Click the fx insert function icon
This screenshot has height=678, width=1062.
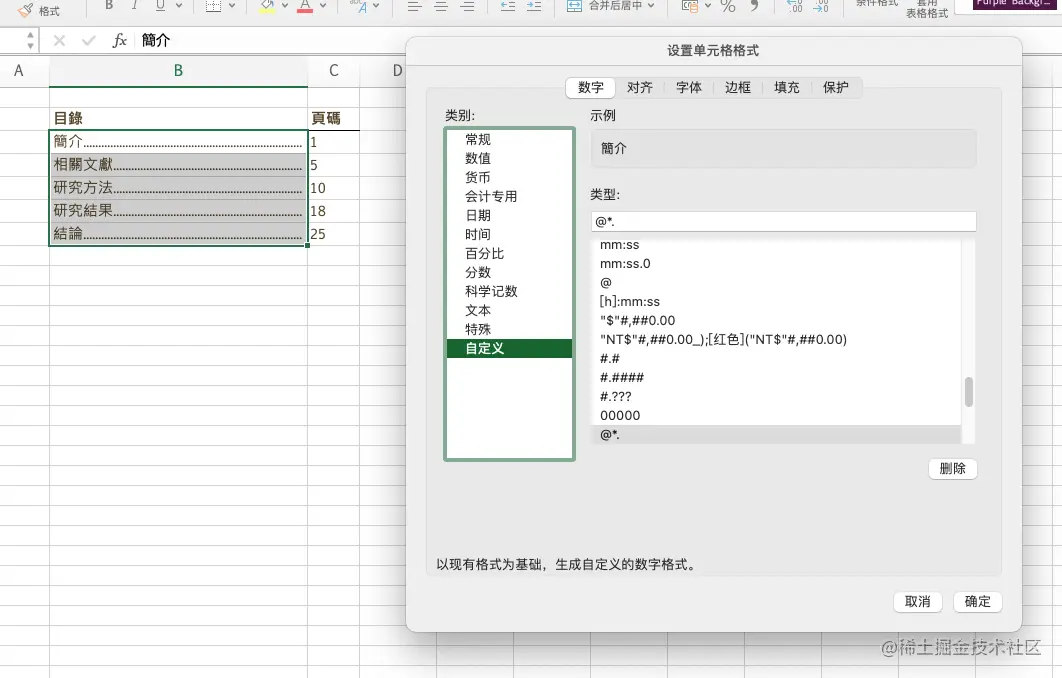(x=119, y=41)
